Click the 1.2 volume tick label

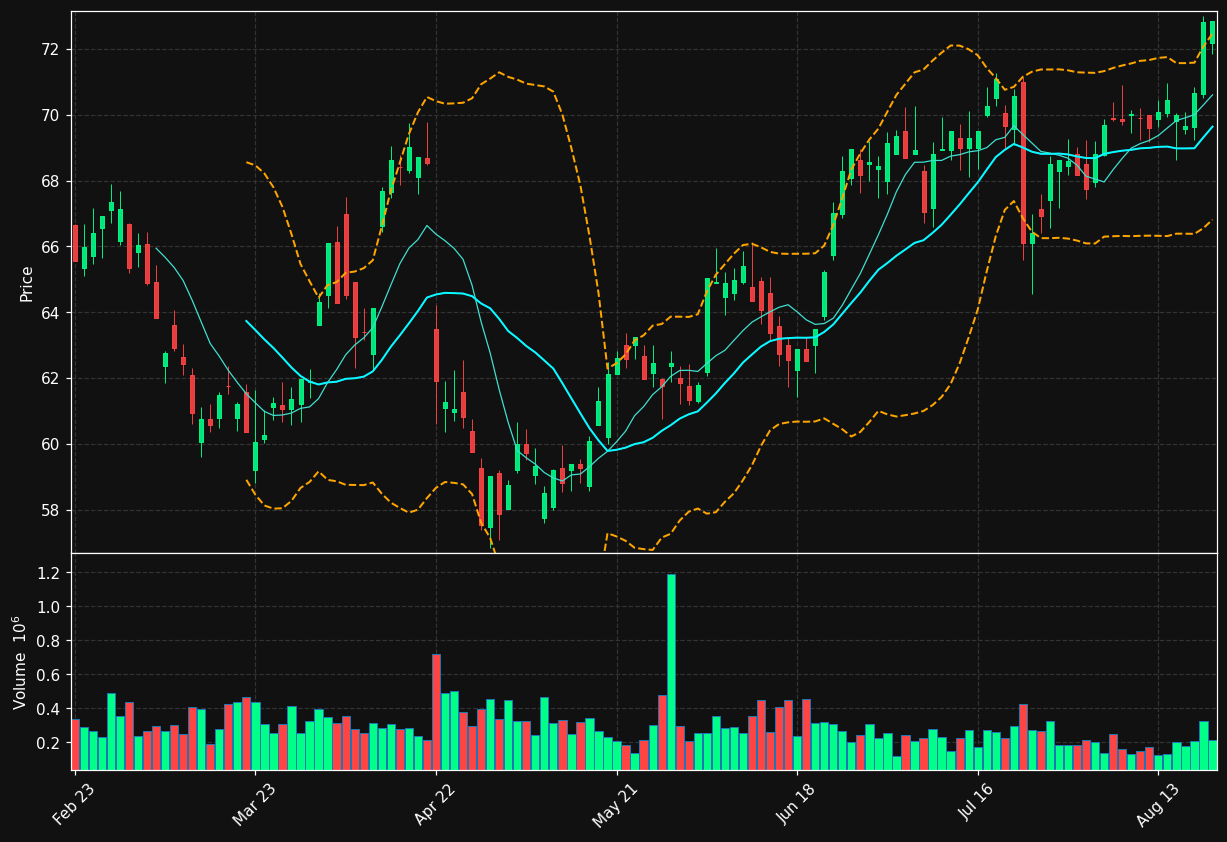(x=50, y=573)
